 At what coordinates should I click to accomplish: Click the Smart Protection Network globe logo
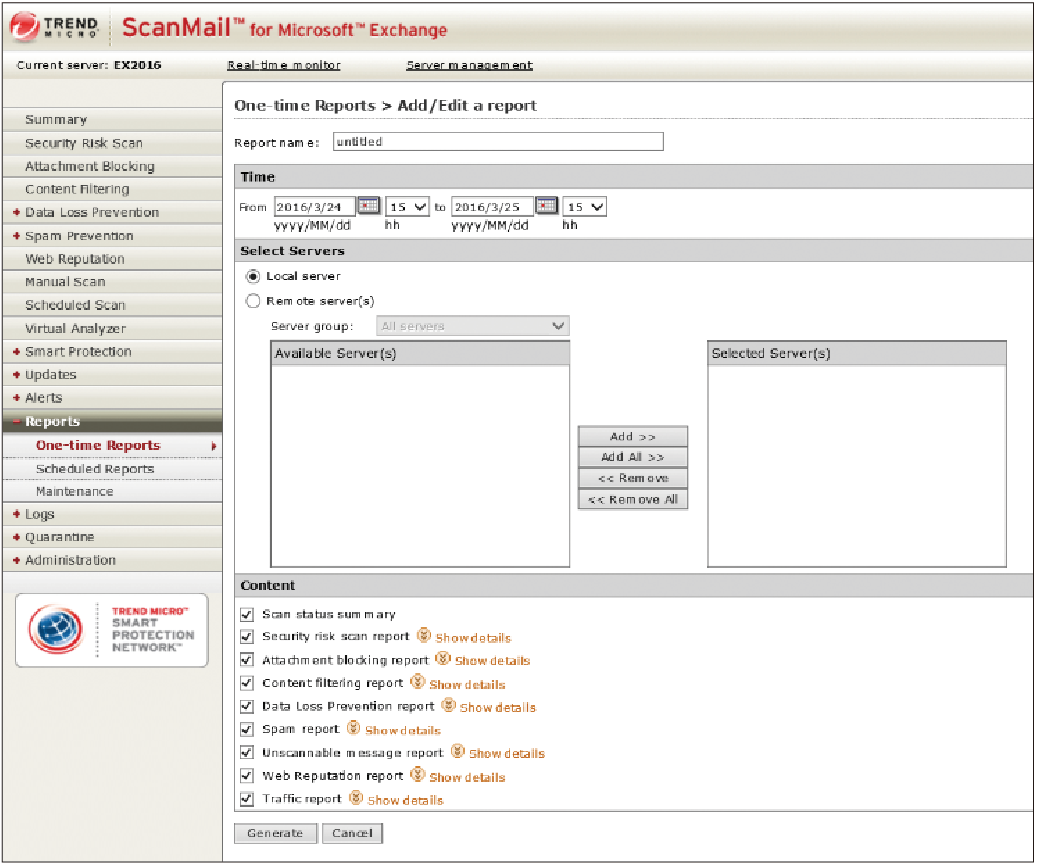(x=56, y=629)
